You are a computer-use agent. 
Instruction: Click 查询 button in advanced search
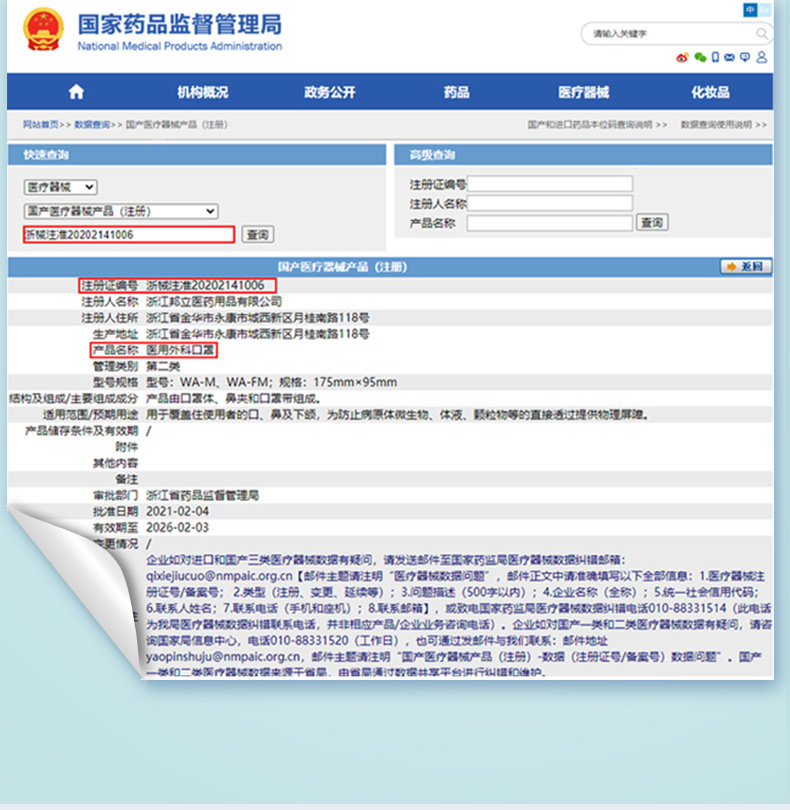[x=652, y=223]
